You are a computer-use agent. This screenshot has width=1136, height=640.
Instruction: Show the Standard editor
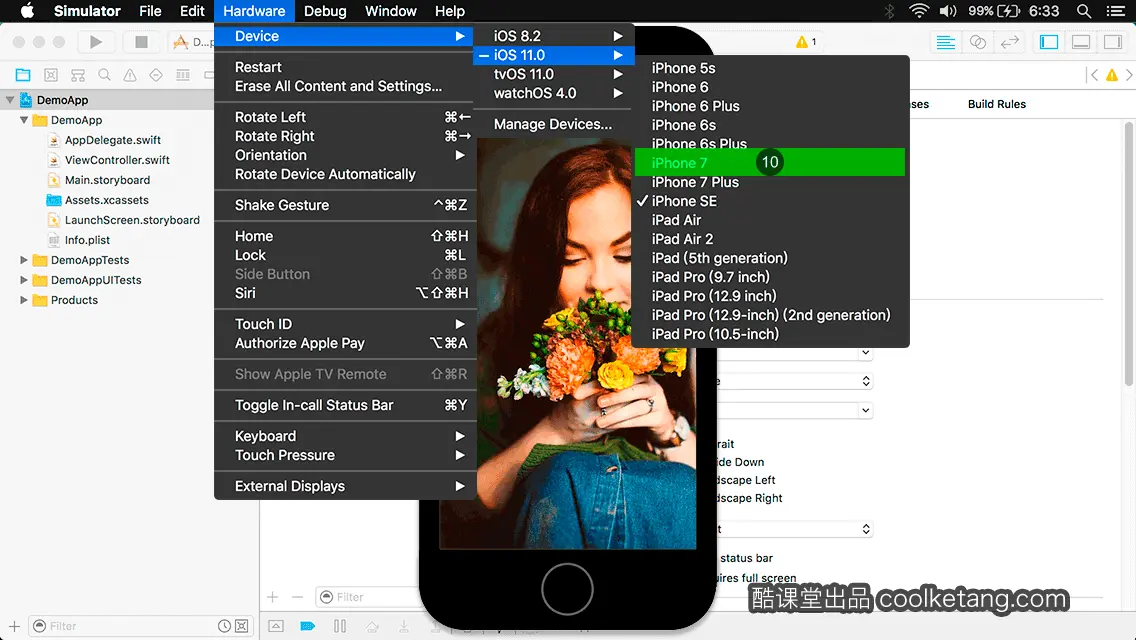[945, 42]
